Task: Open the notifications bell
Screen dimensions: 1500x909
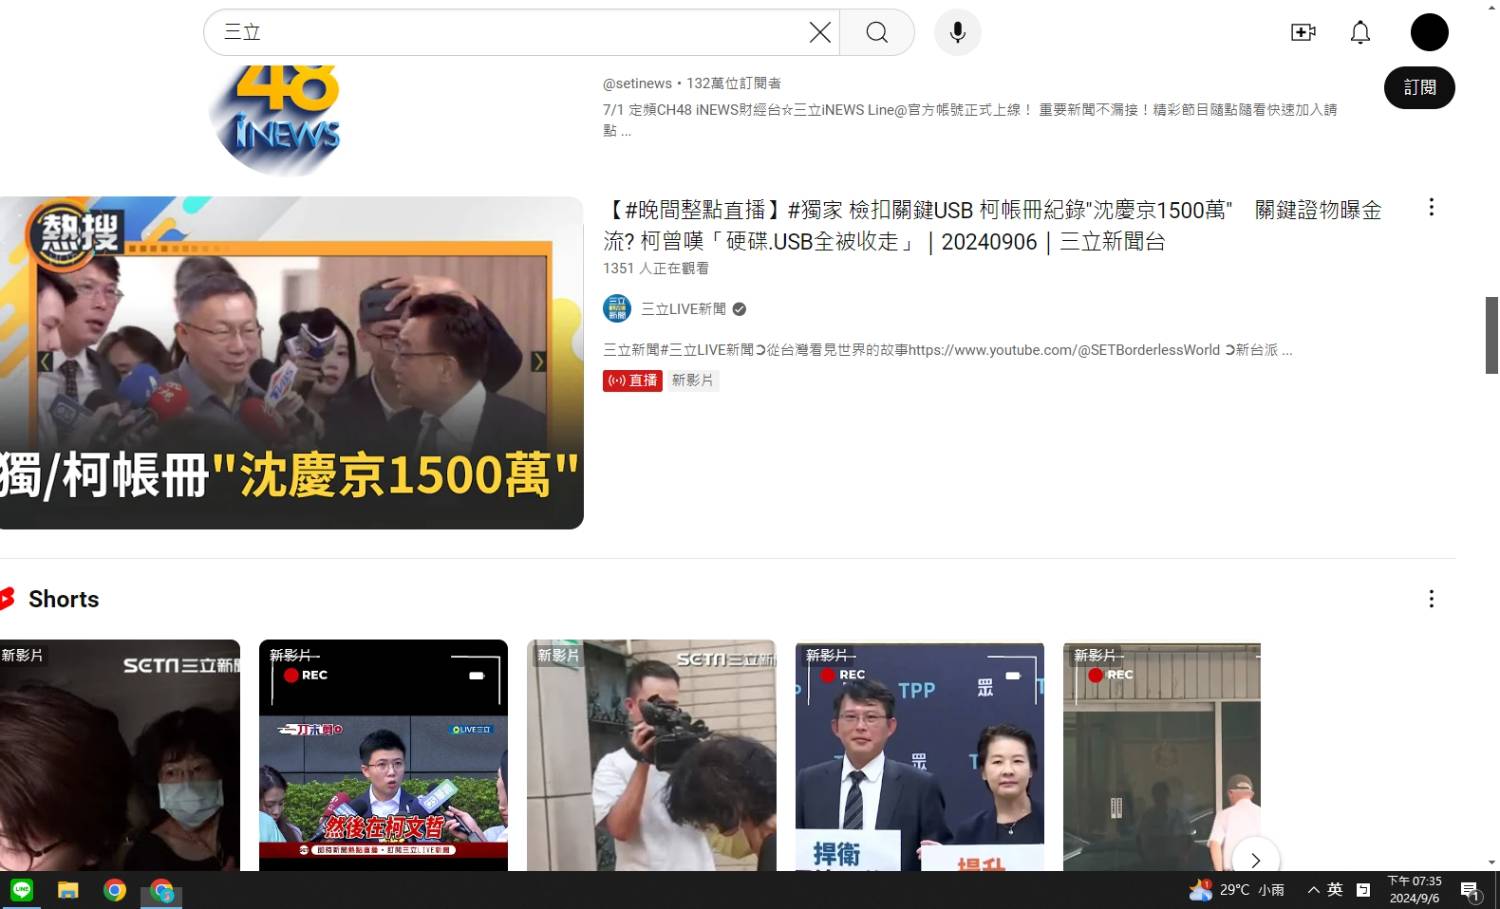Action: (x=1360, y=33)
